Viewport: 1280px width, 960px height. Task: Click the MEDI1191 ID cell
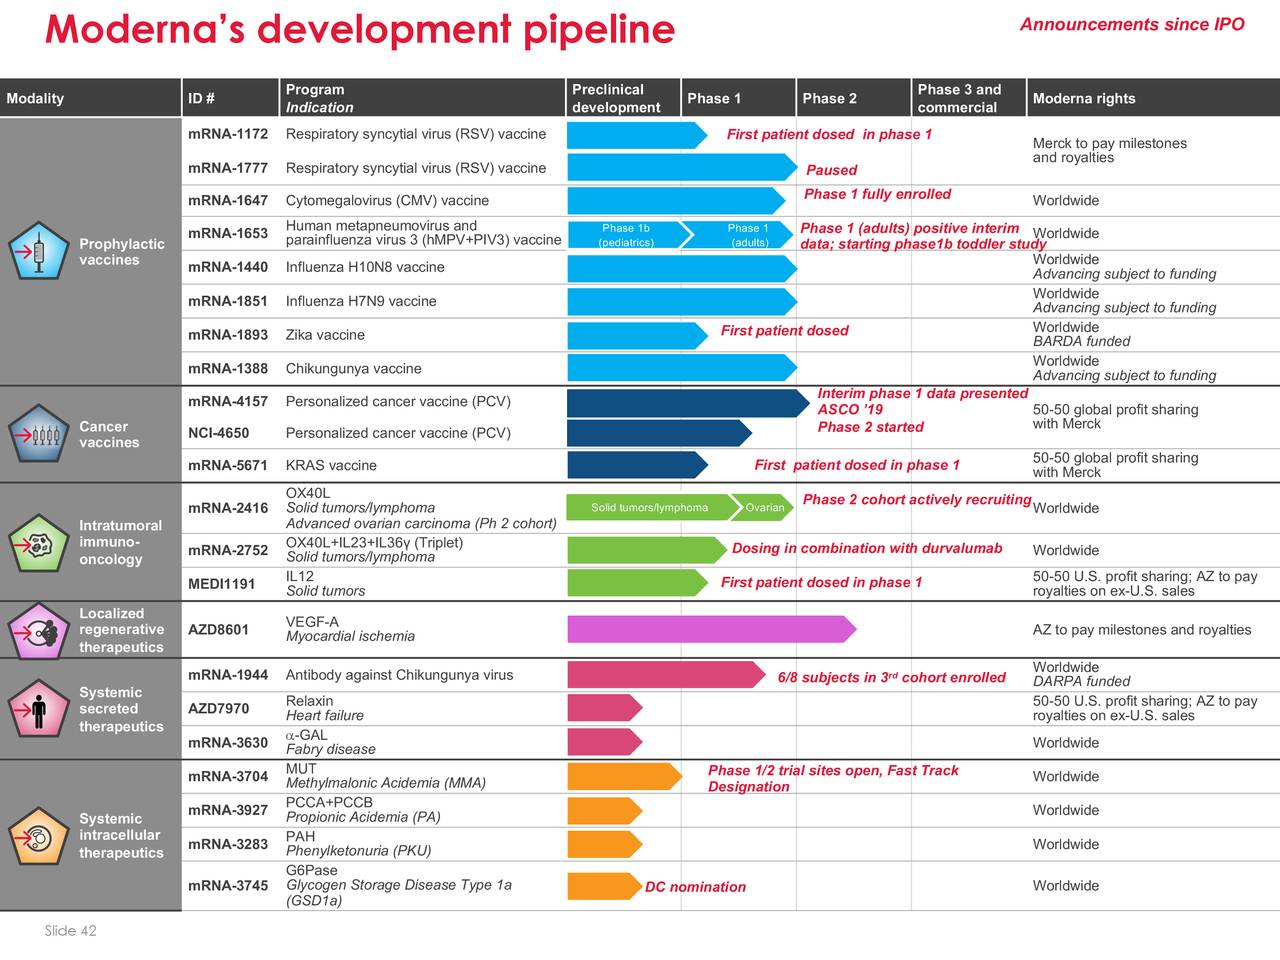(x=222, y=584)
